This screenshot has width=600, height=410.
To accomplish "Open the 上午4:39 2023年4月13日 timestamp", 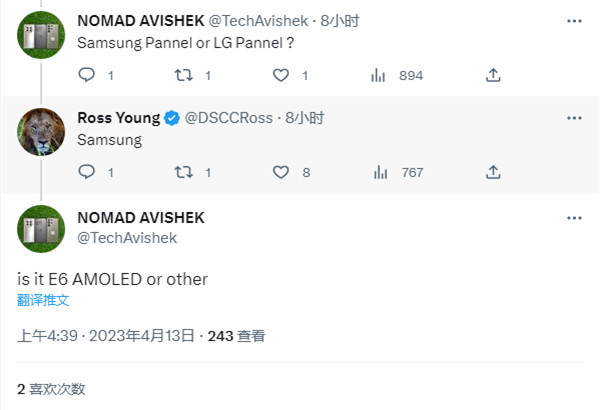I will [x=105, y=336].
